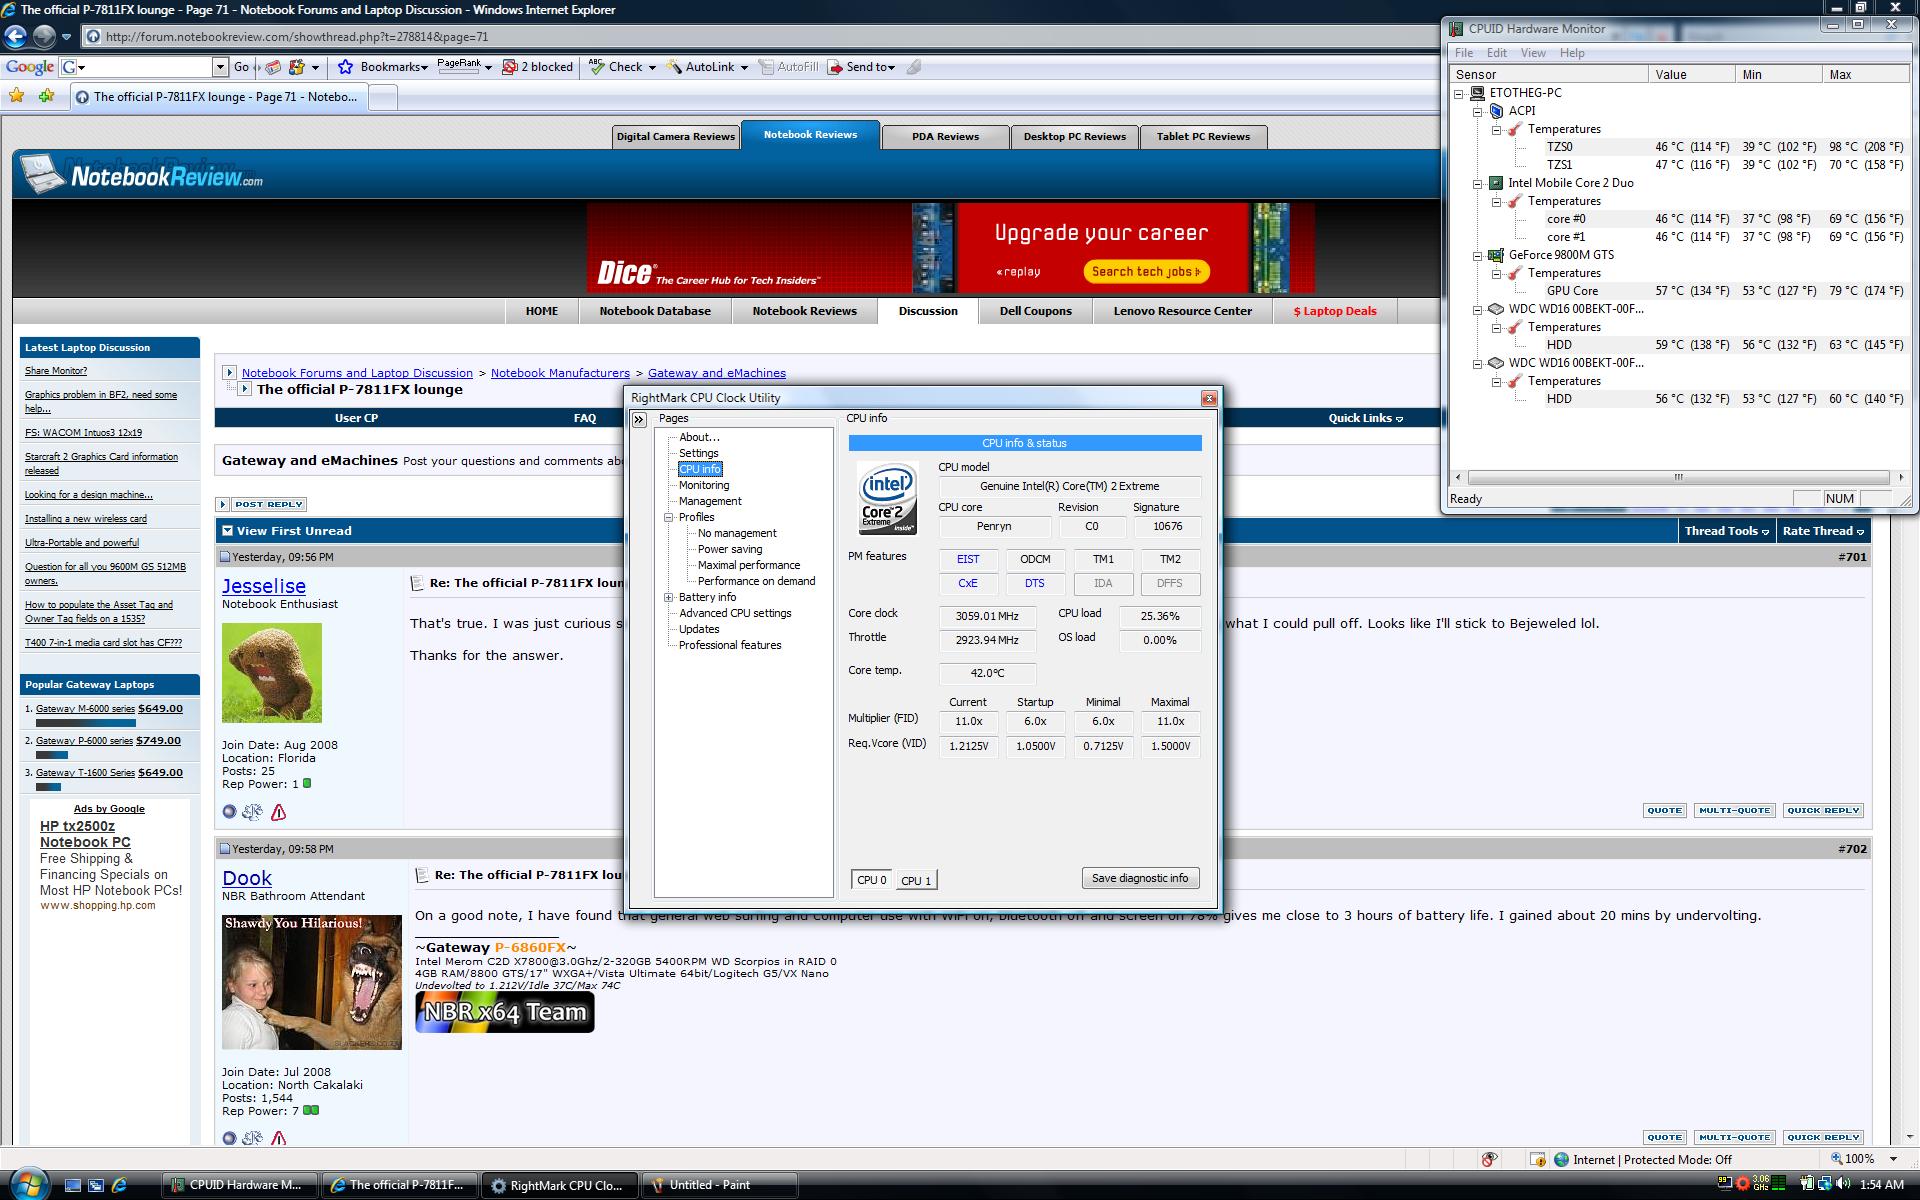
Task: Open Gateway and eMachines breadcrumb link
Action: click(717, 373)
